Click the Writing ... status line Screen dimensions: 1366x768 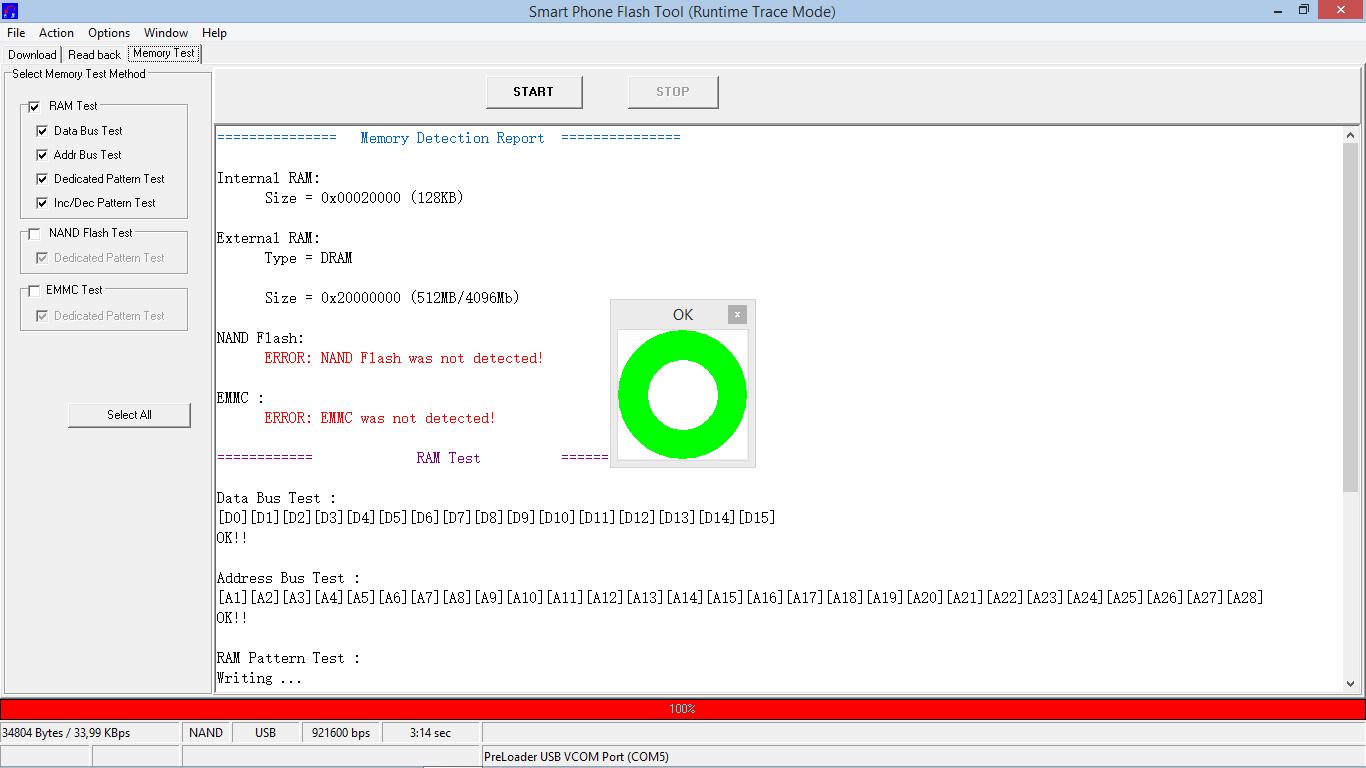[259, 678]
